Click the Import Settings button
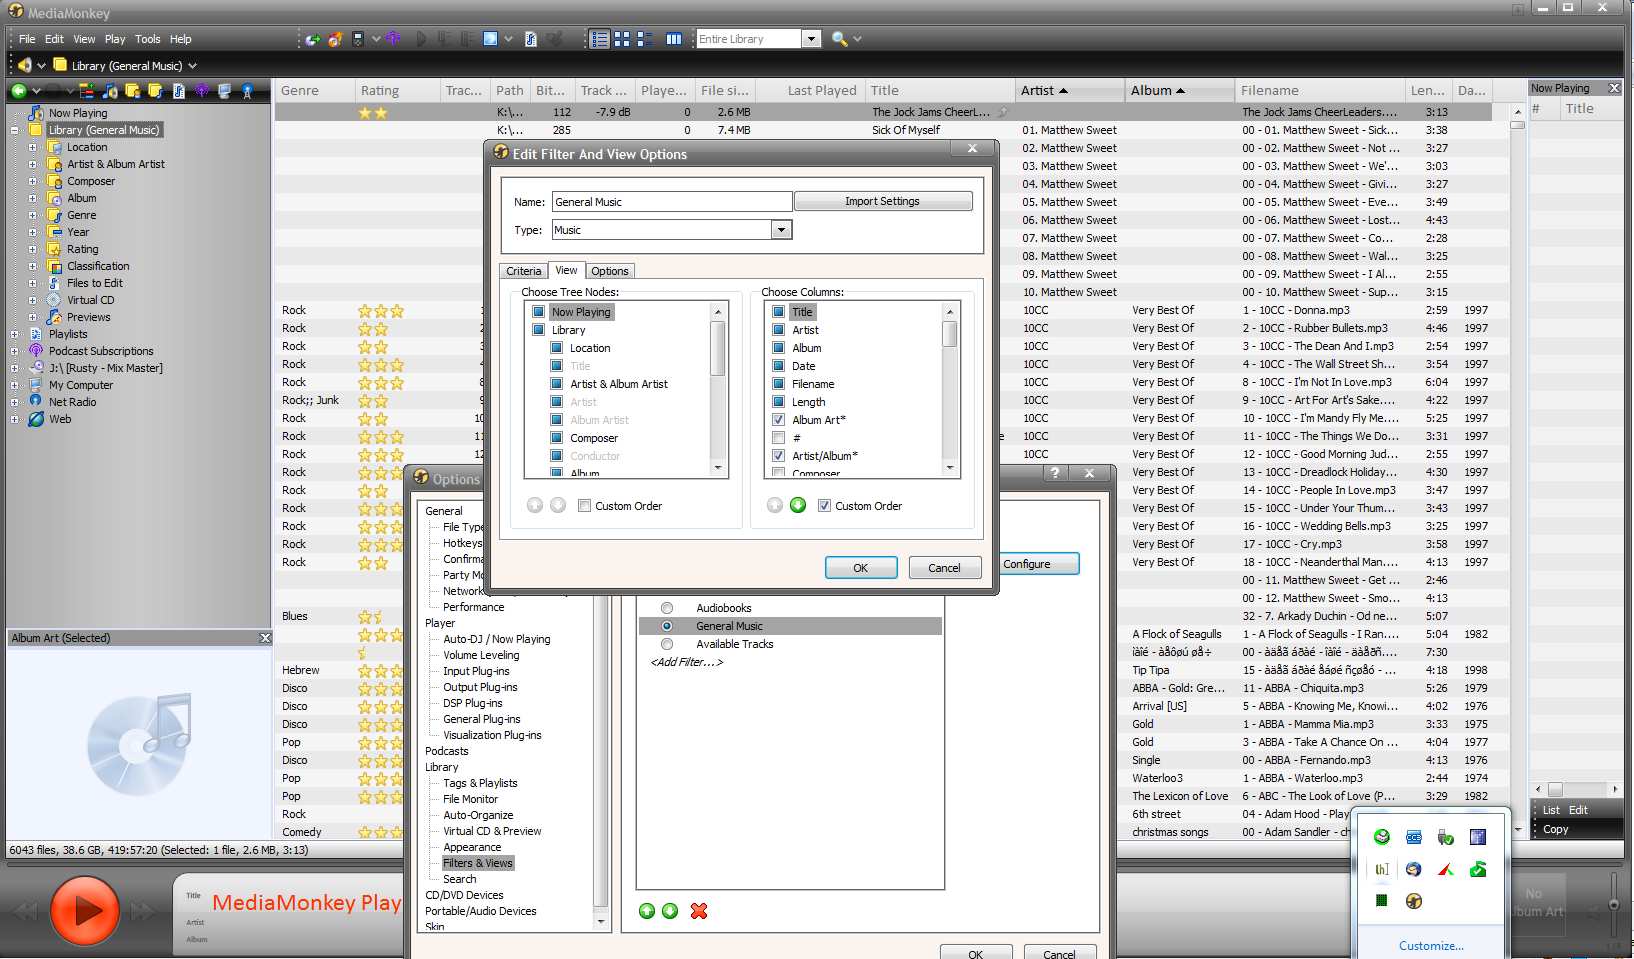Screen dimensions: 1634x959 pos(882,201)
